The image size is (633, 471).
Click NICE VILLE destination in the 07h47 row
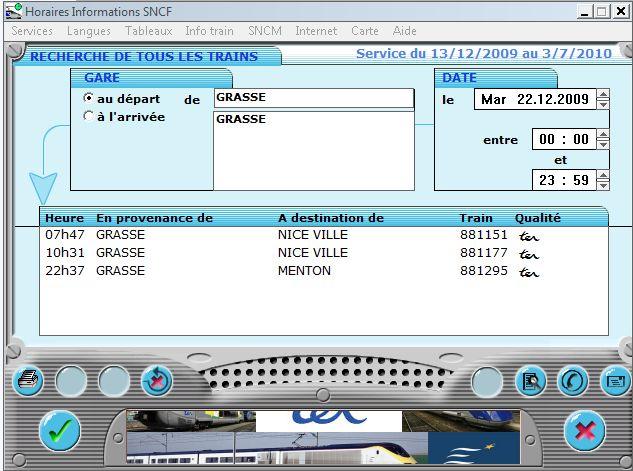(313, 234)
